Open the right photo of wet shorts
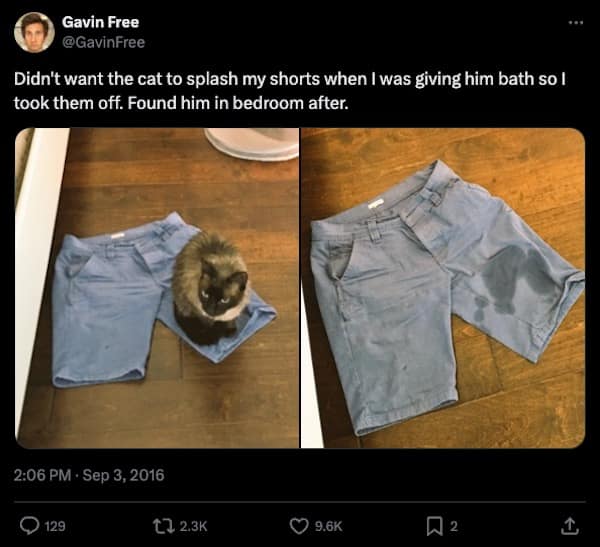 click(444, 288)
